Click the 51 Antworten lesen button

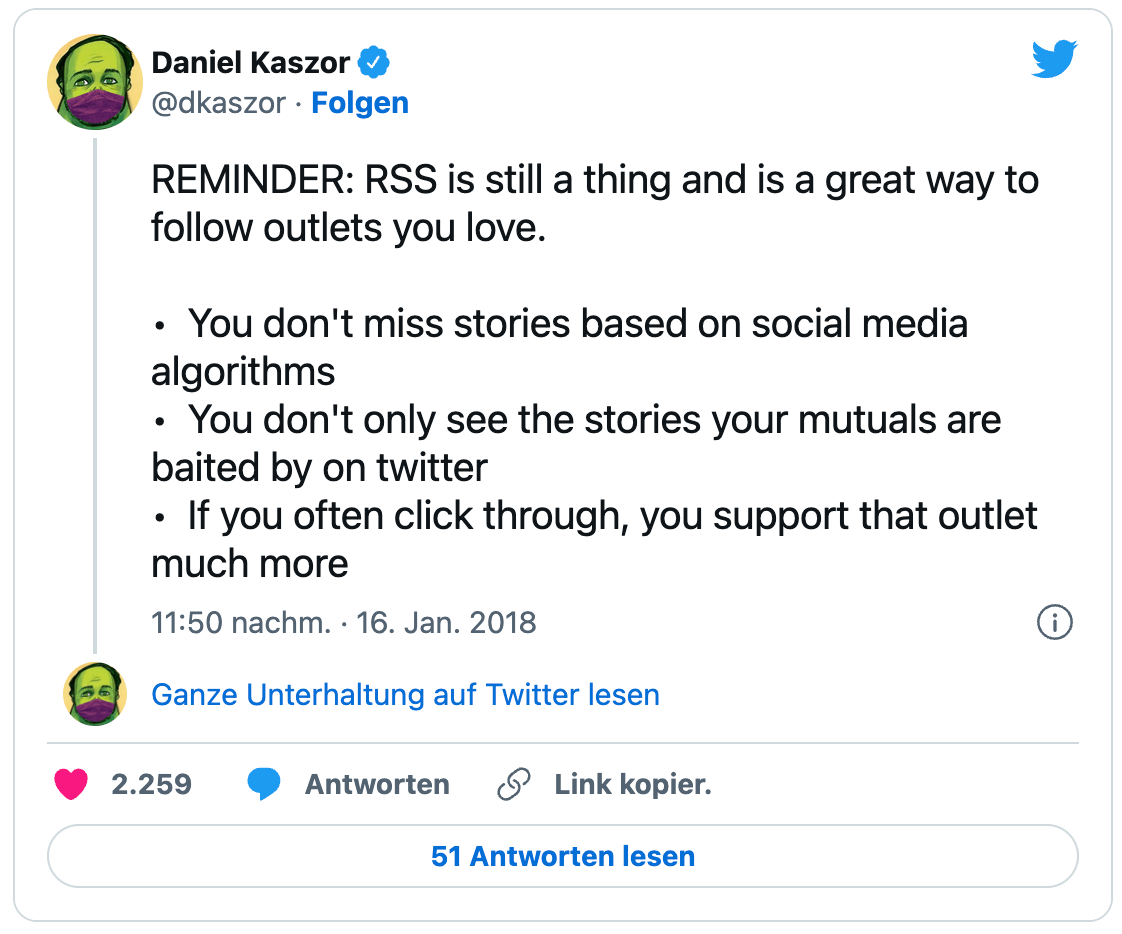[x=562, y=856]
